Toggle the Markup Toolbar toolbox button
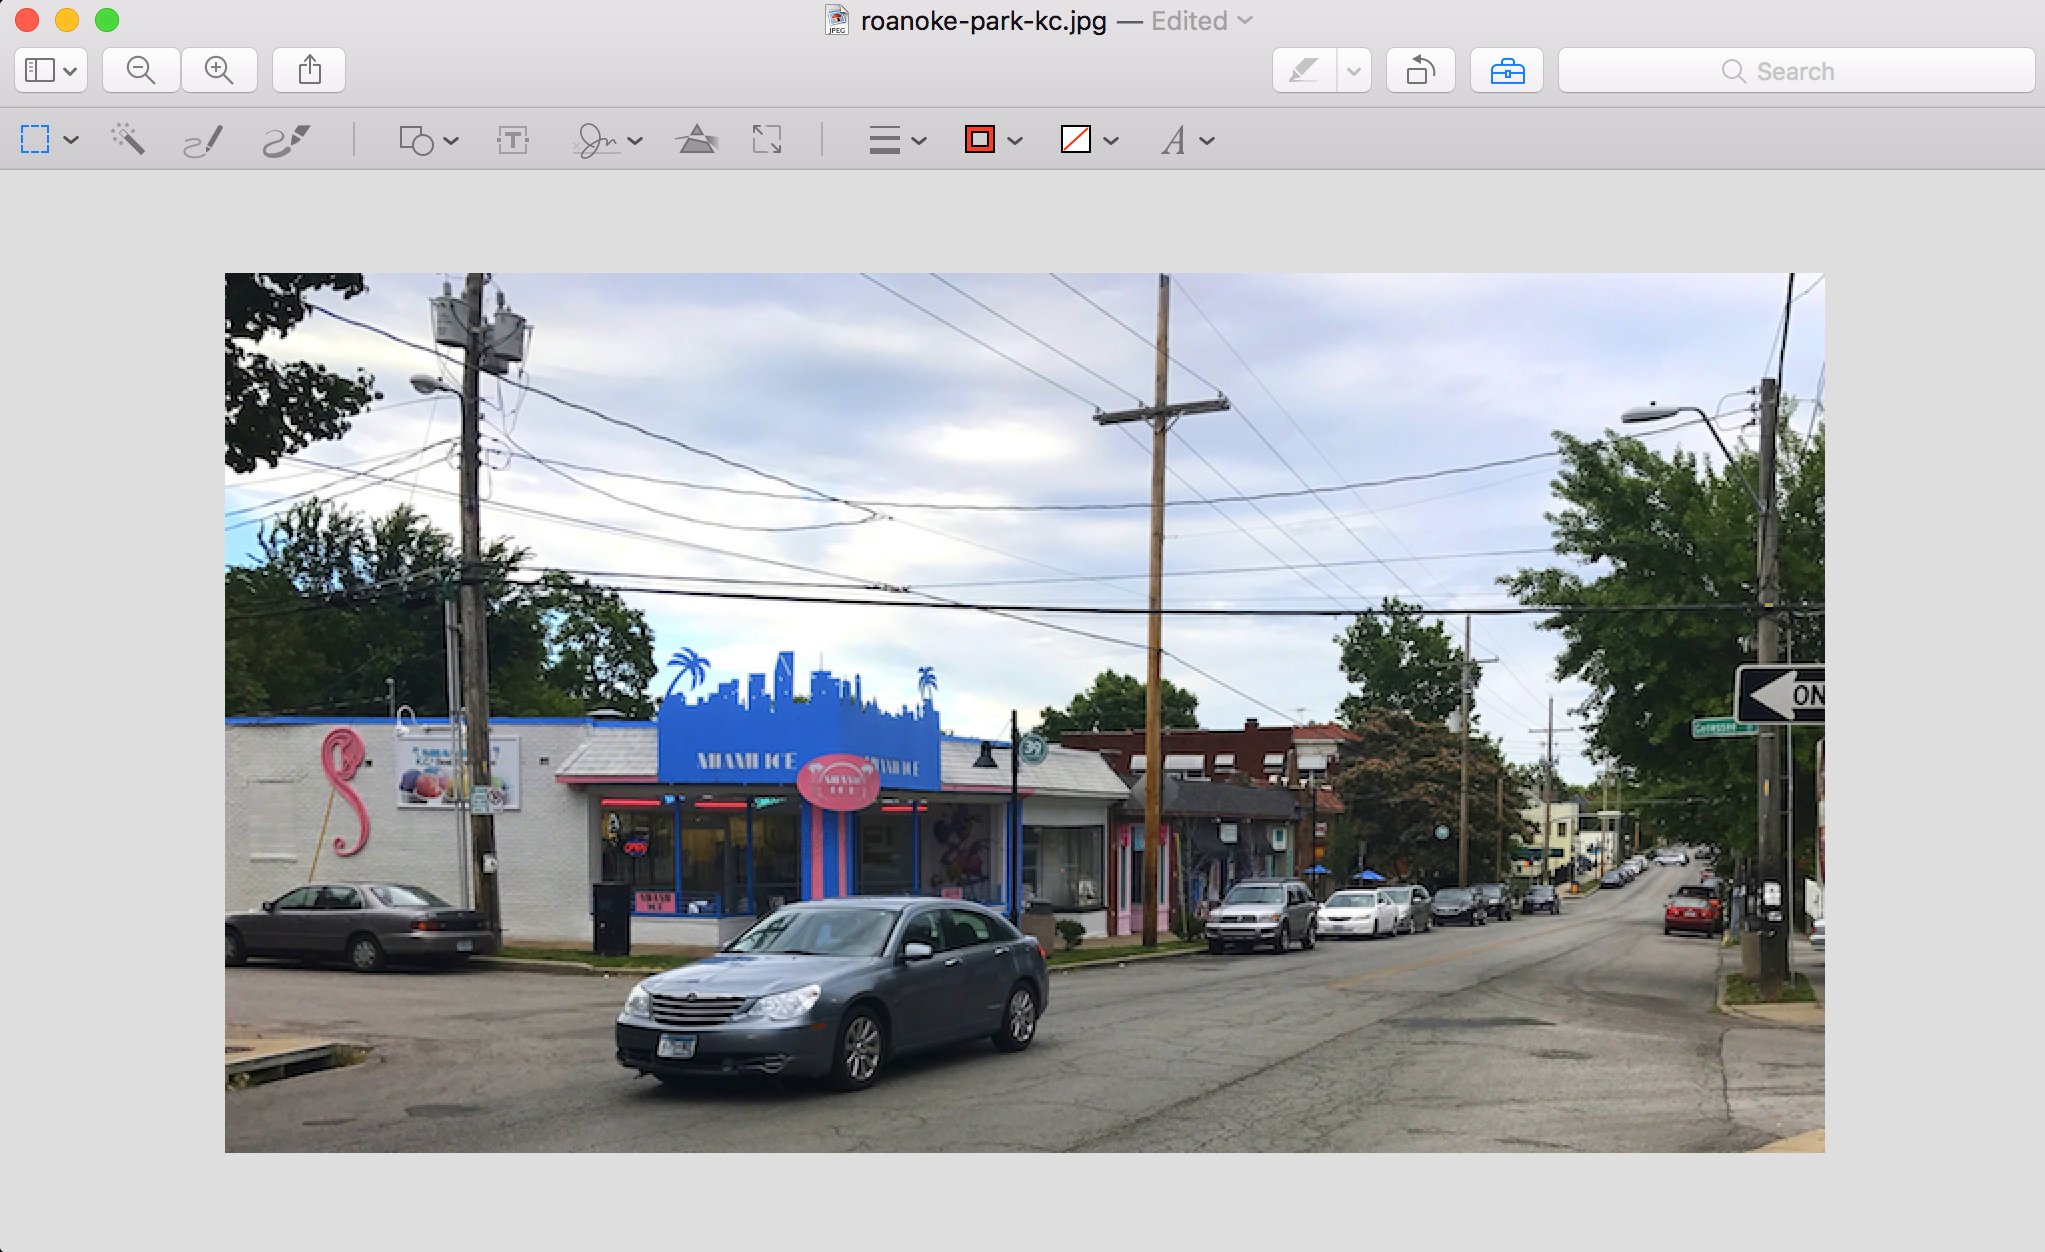2045x1252 pixels. tap(1507, 70)
